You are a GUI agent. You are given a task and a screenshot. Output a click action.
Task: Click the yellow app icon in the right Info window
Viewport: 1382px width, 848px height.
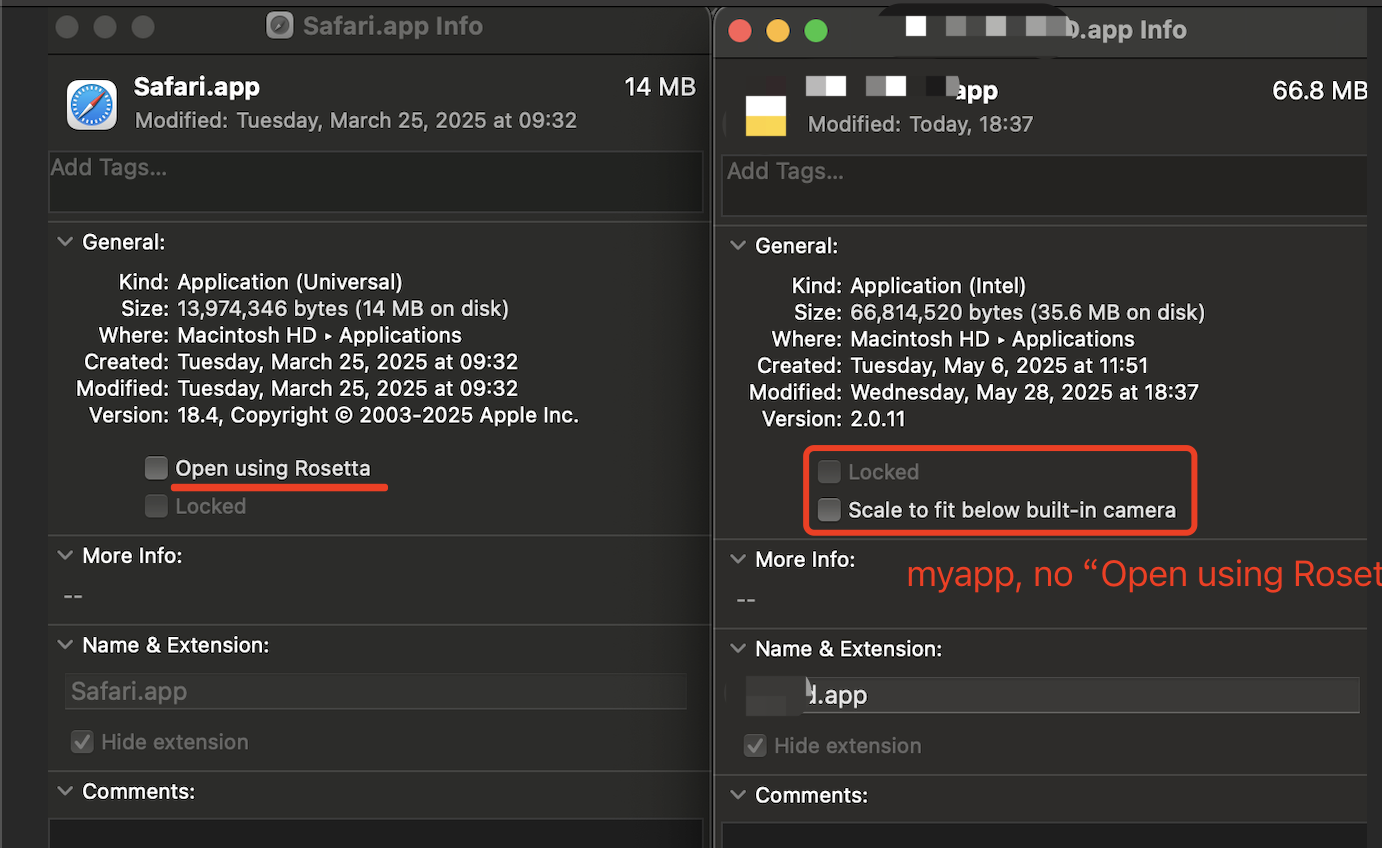(766, 116)
